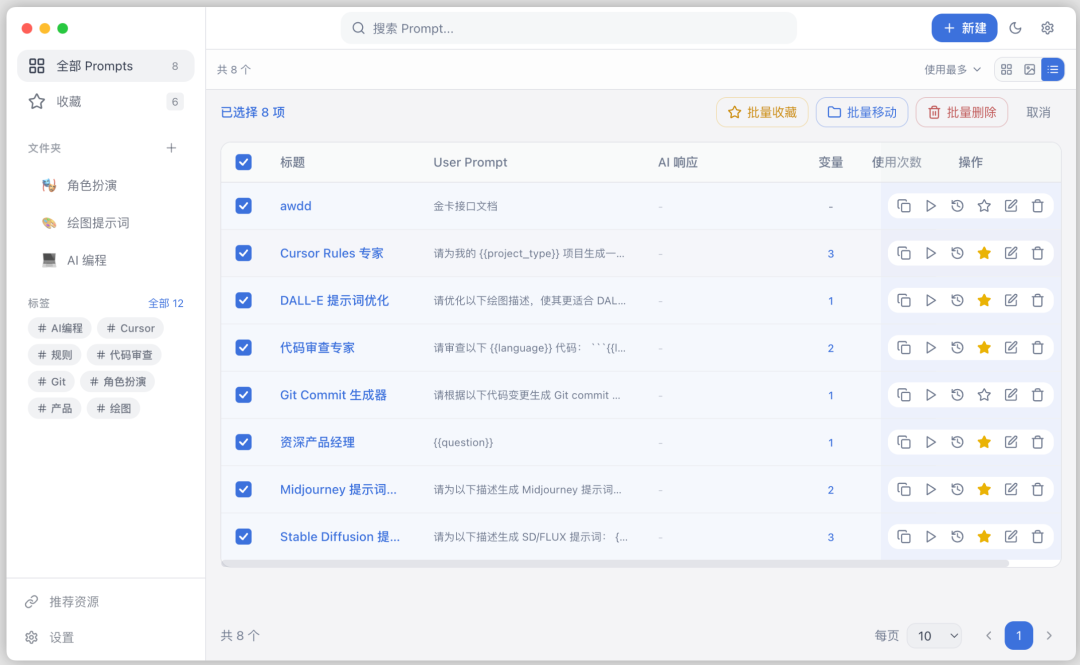
Task: Open settings gear in top bar
Action: point(1047,28)
